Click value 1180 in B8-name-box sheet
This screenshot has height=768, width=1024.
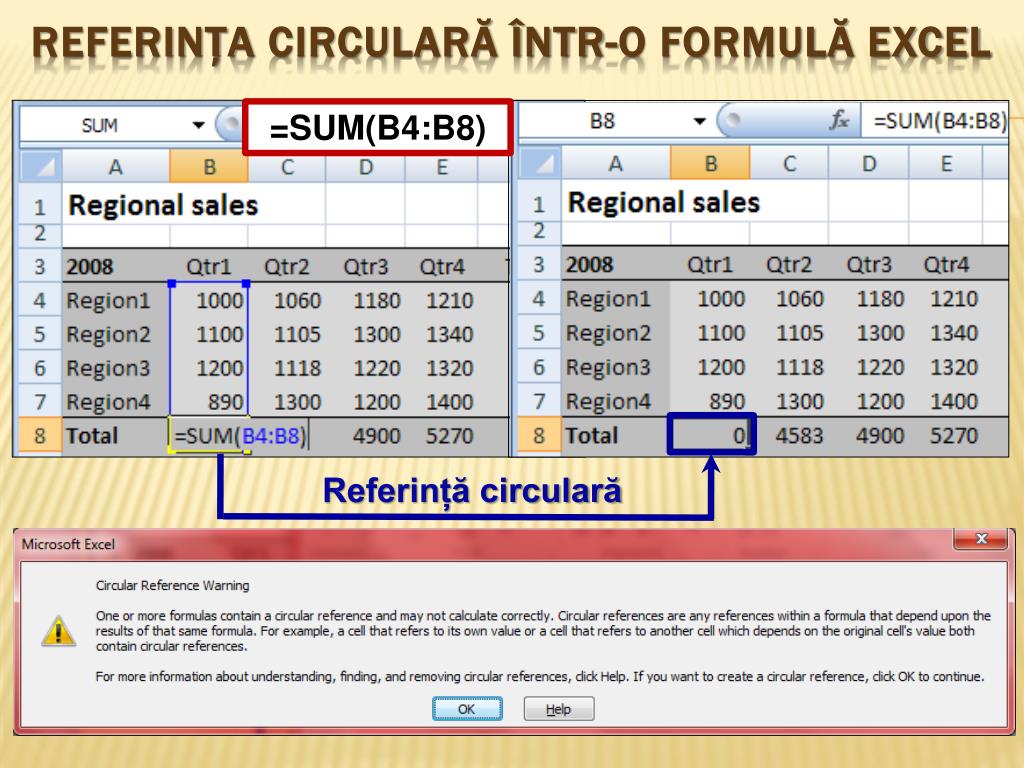click(x=880, y=298)
